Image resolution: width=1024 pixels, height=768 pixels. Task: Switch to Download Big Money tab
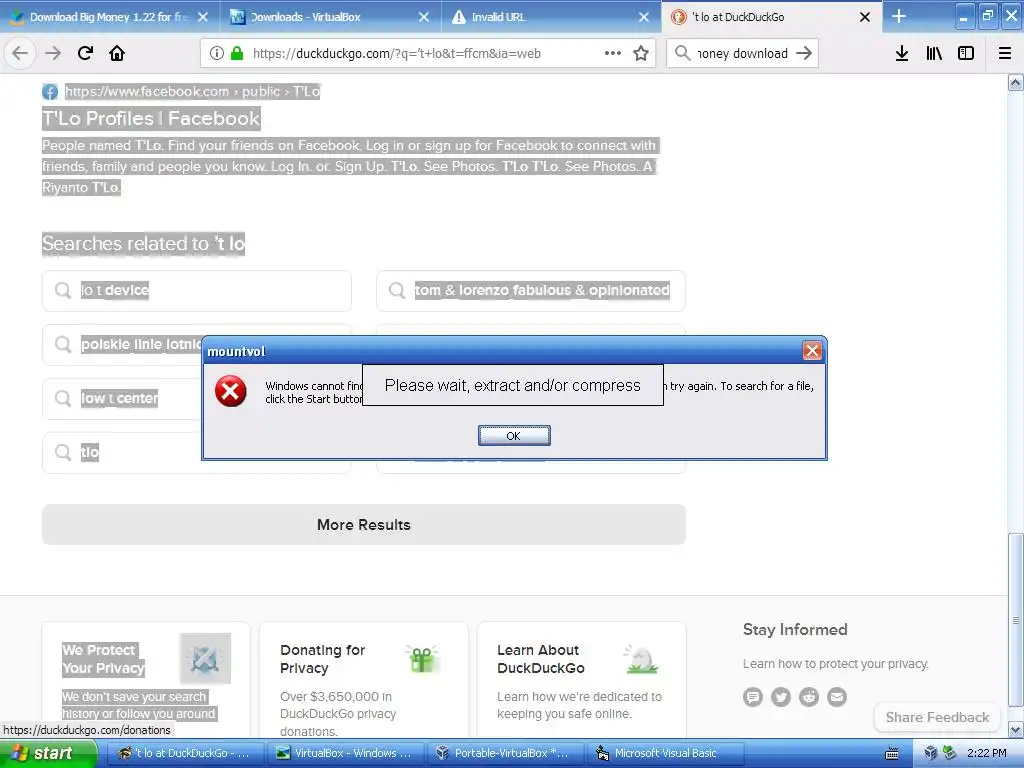[x=109, y=17]
